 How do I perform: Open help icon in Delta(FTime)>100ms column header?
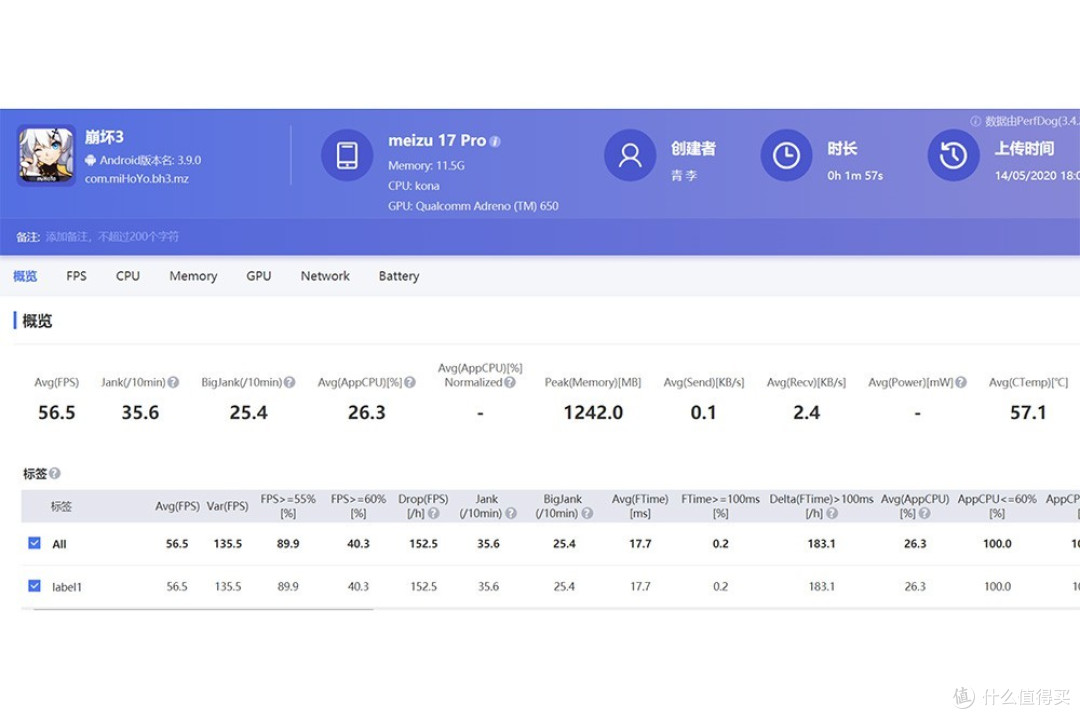coord(832,513)
